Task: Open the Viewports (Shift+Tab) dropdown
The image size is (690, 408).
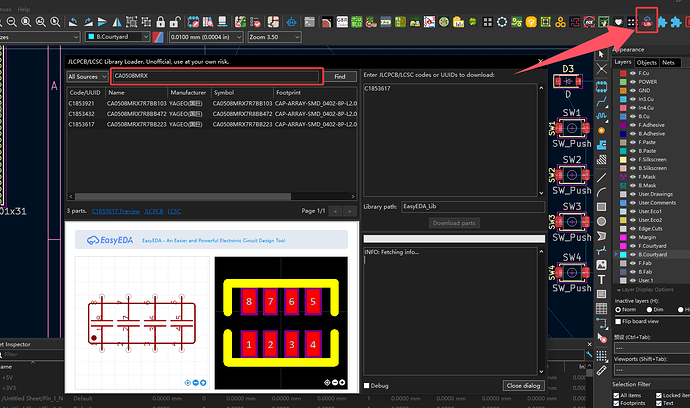Action: tap(652, 370)
